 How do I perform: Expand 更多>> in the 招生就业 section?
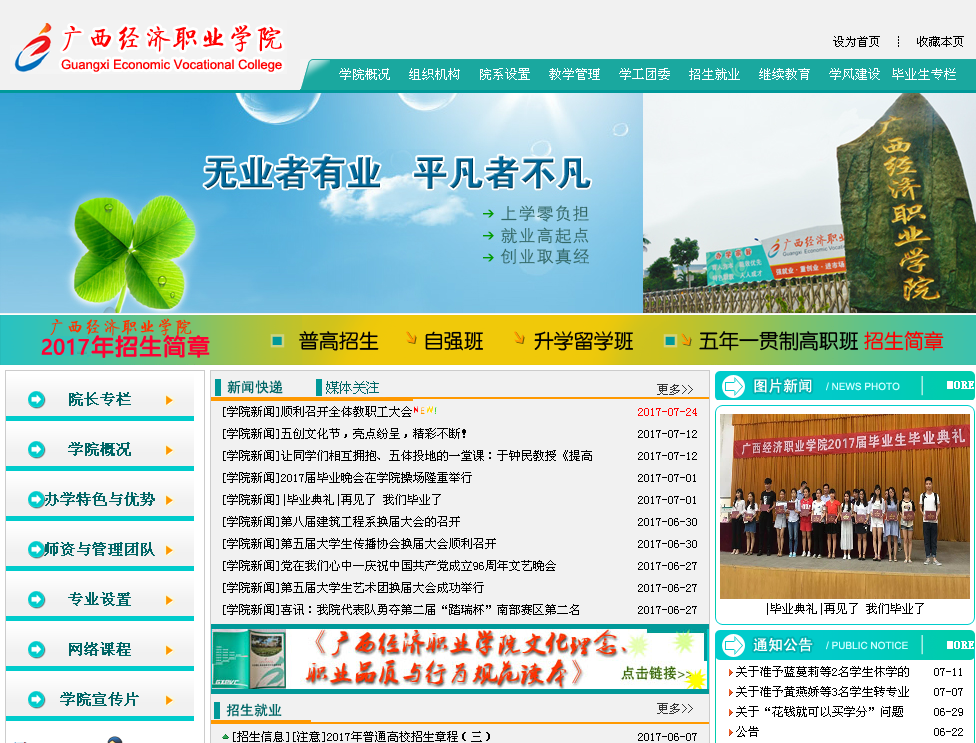click(x=674, y=709)
